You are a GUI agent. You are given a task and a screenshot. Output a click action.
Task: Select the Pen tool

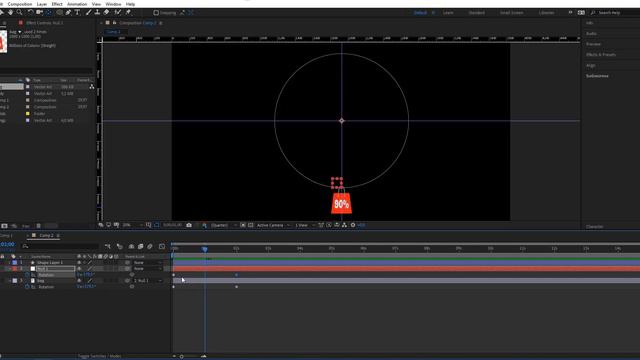[68, 13]
